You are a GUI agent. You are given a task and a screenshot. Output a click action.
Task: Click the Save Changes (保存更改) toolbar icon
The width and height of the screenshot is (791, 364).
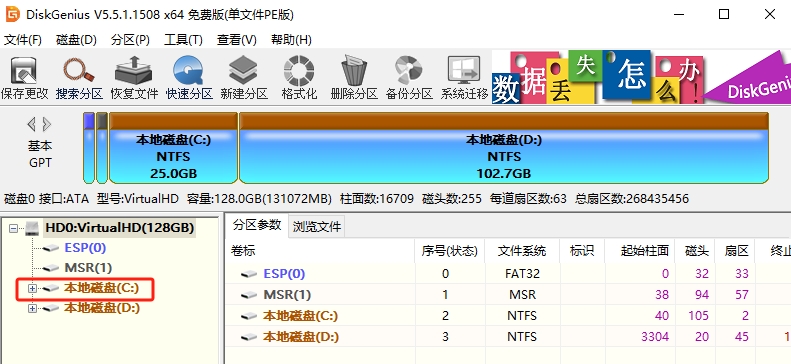pyautogui.click(x=24, y=78)
